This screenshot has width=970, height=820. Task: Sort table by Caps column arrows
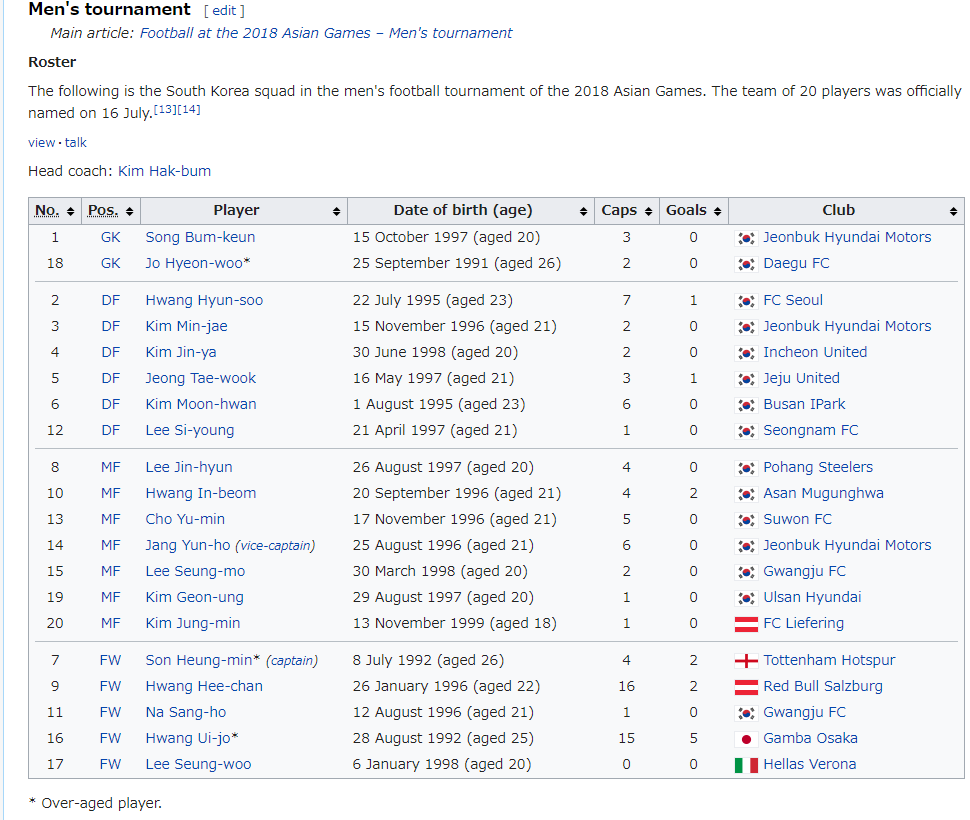click(x=648, y=211)
